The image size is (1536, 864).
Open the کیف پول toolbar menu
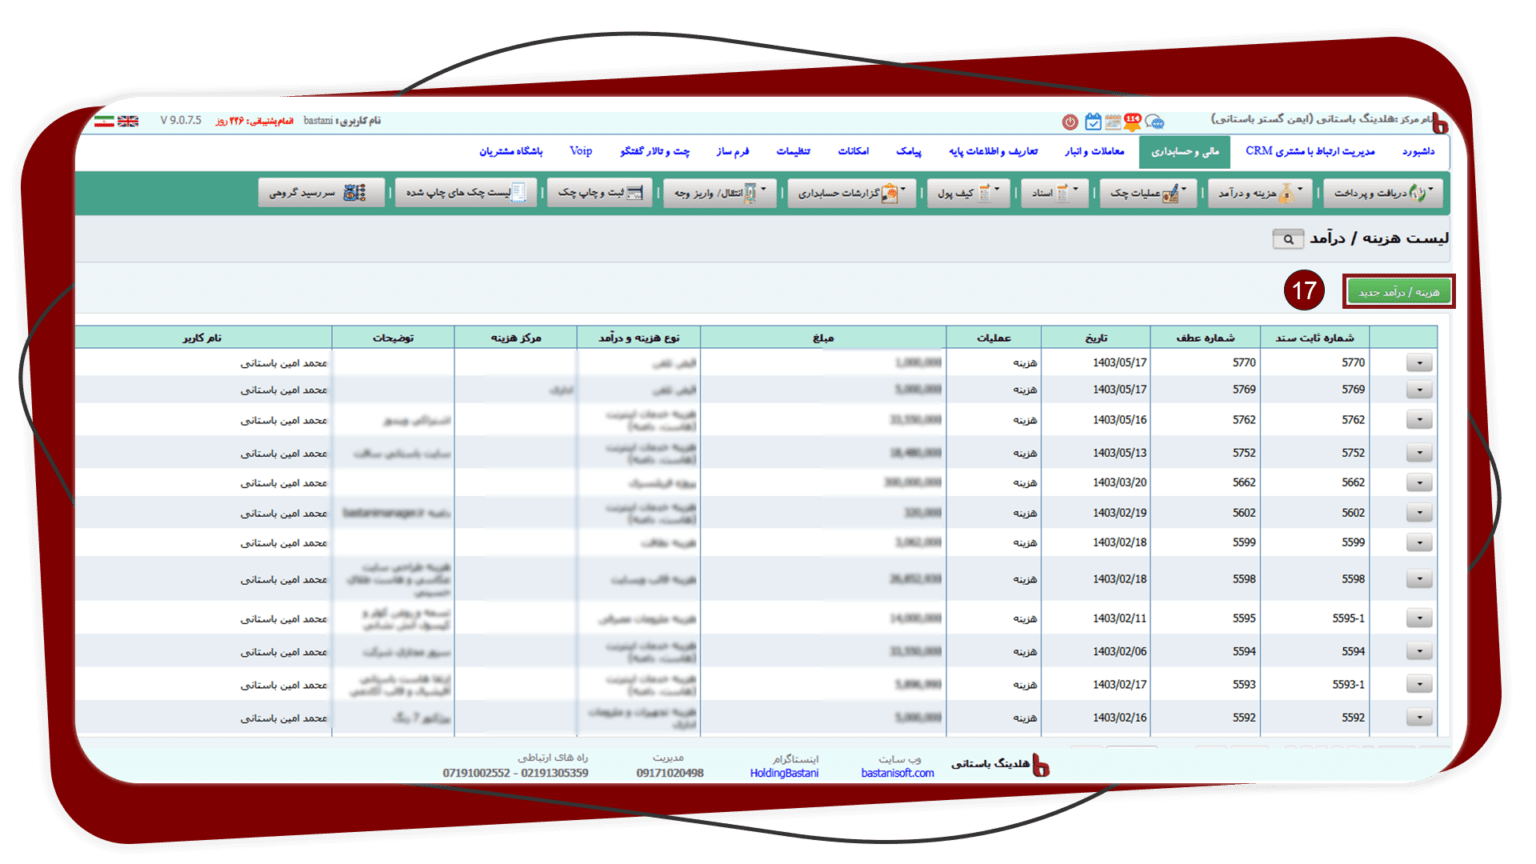(x=968, y=193)
